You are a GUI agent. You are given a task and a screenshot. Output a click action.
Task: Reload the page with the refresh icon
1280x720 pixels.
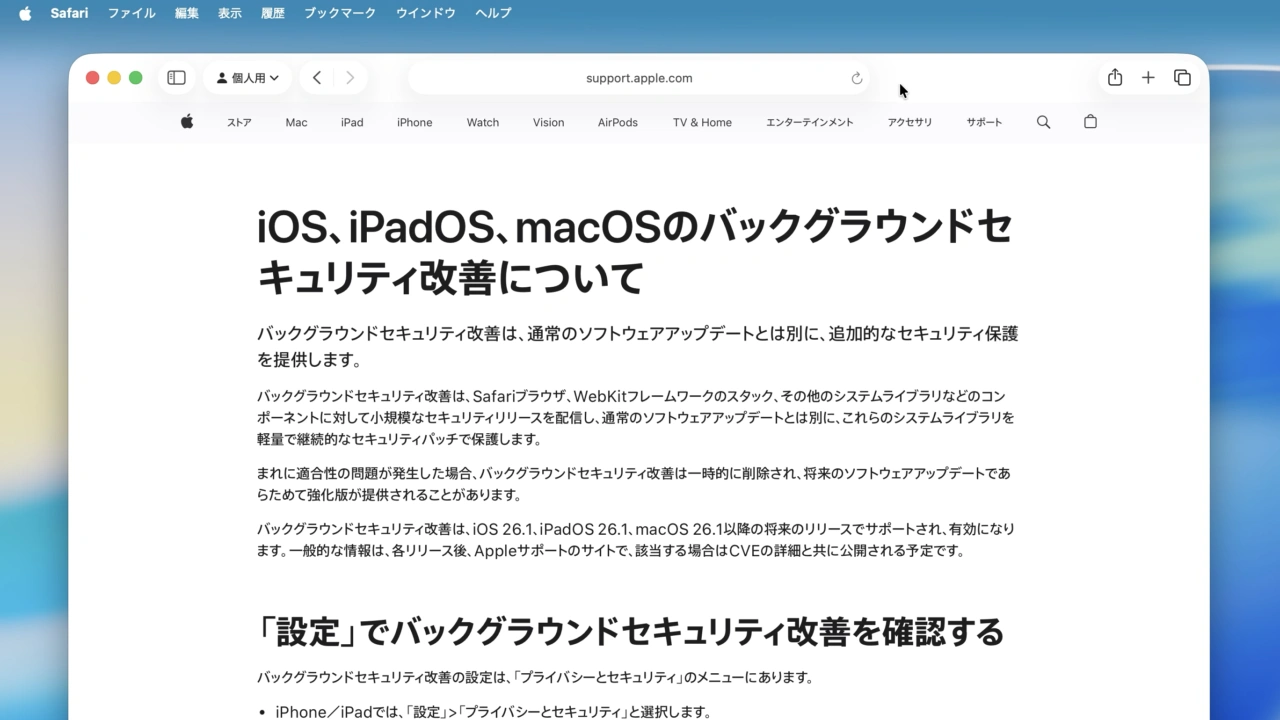coord(856,77)
